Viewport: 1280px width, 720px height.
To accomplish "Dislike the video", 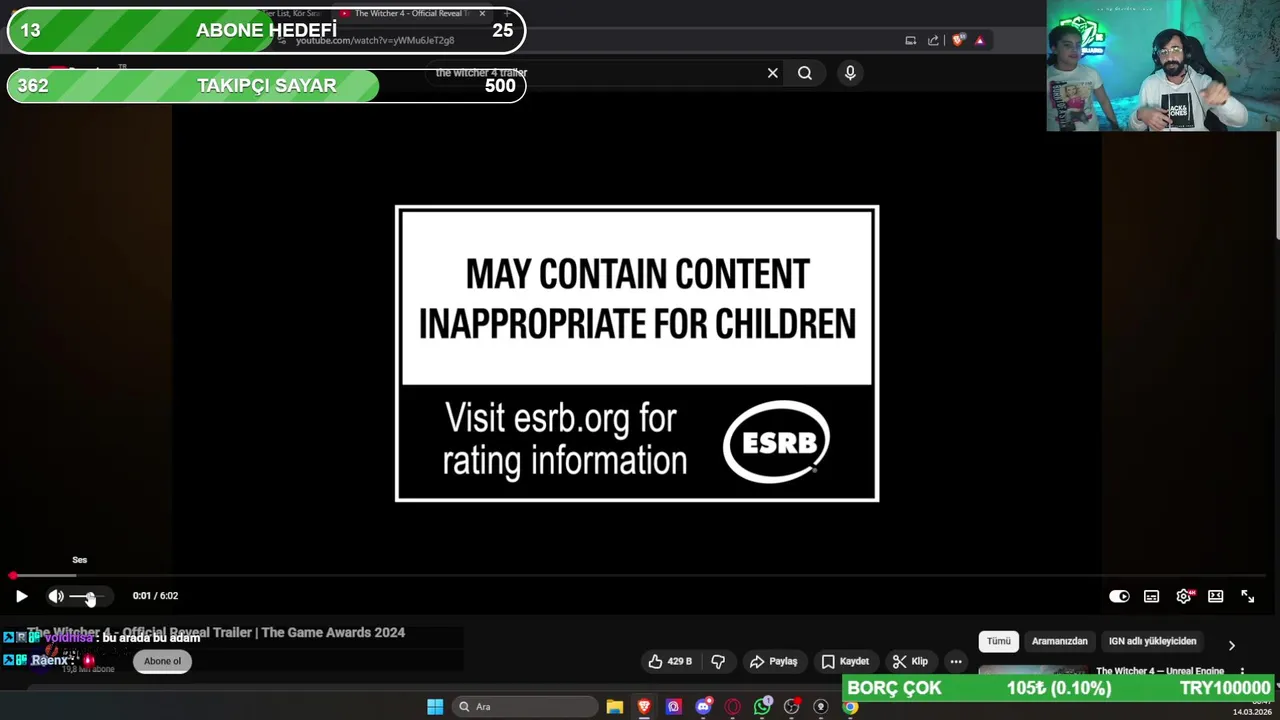I will pyautogui.click(x=717, y=661).
